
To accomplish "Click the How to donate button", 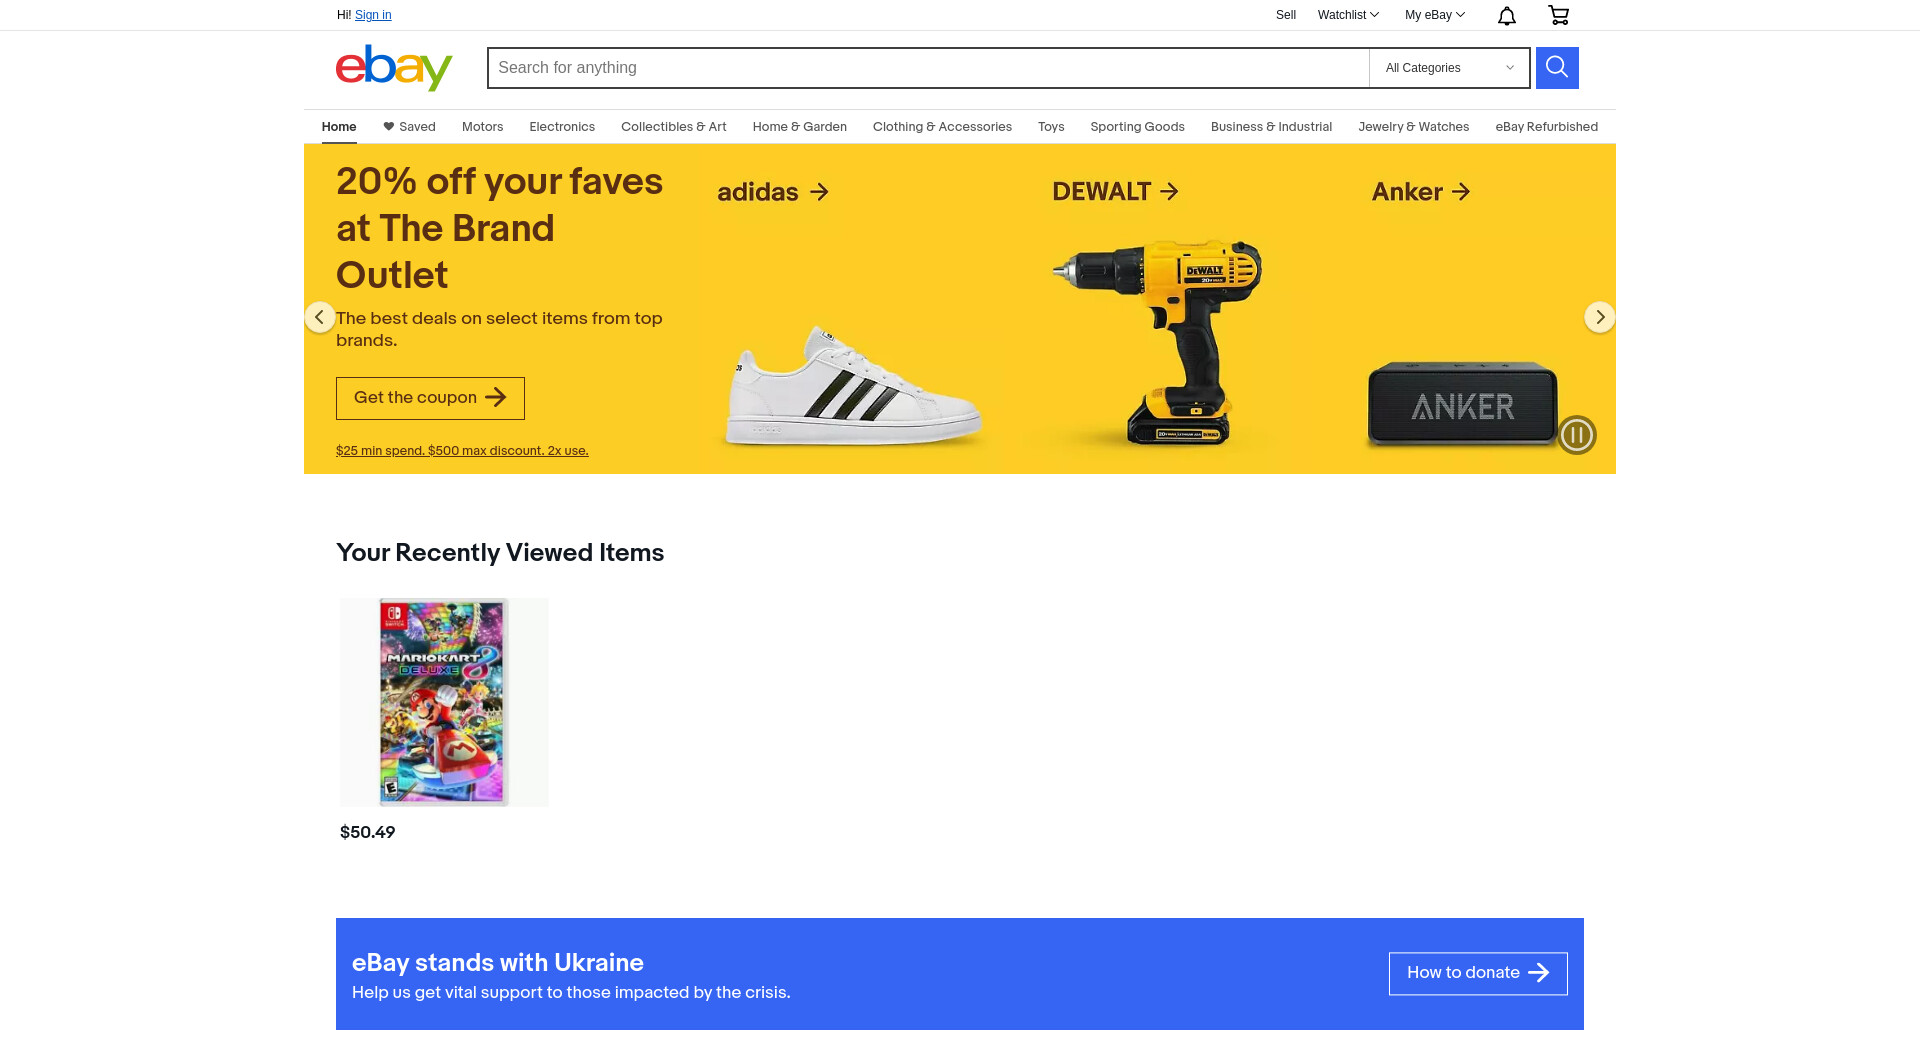I will (1478, 974).
